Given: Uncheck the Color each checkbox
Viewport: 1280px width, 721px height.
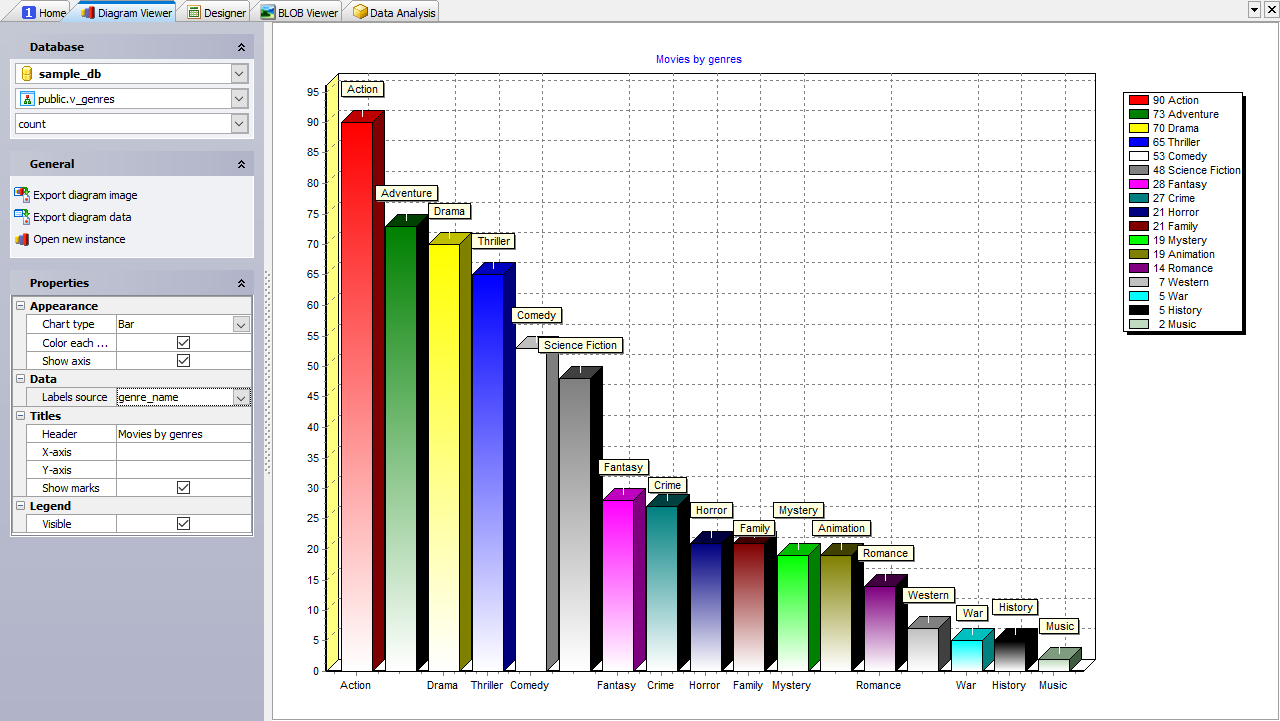Looking at the screenshot, I should (183, 343).
